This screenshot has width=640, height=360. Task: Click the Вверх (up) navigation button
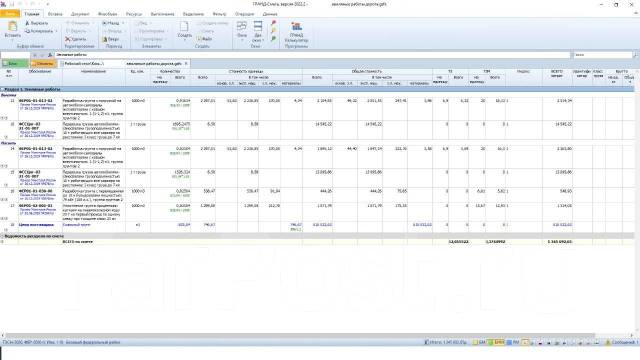[111, 39]
